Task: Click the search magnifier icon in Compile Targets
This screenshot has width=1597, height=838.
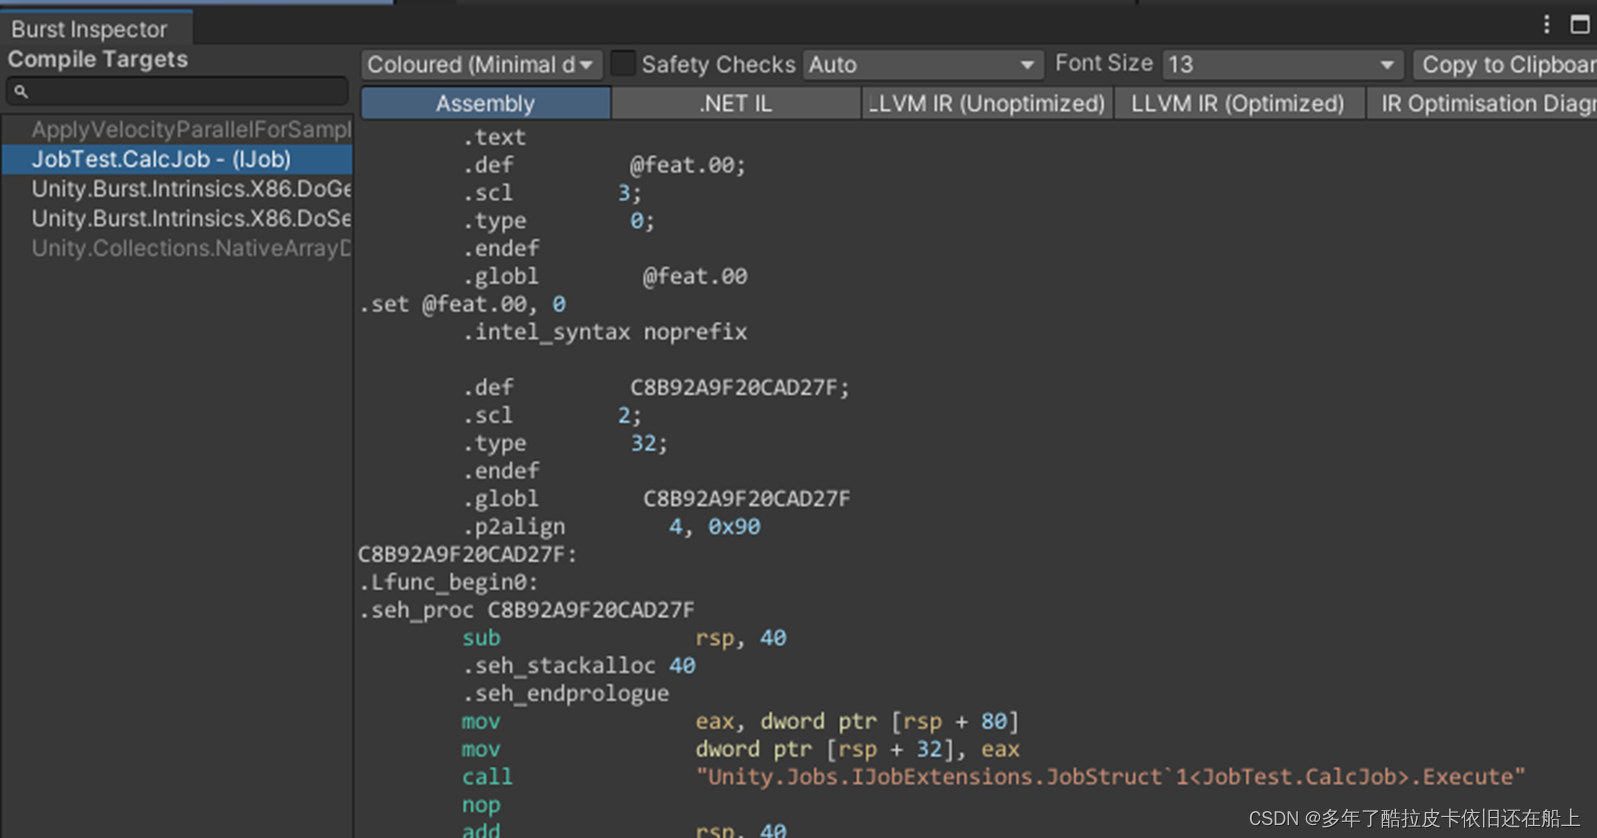Action: (21, 91)
